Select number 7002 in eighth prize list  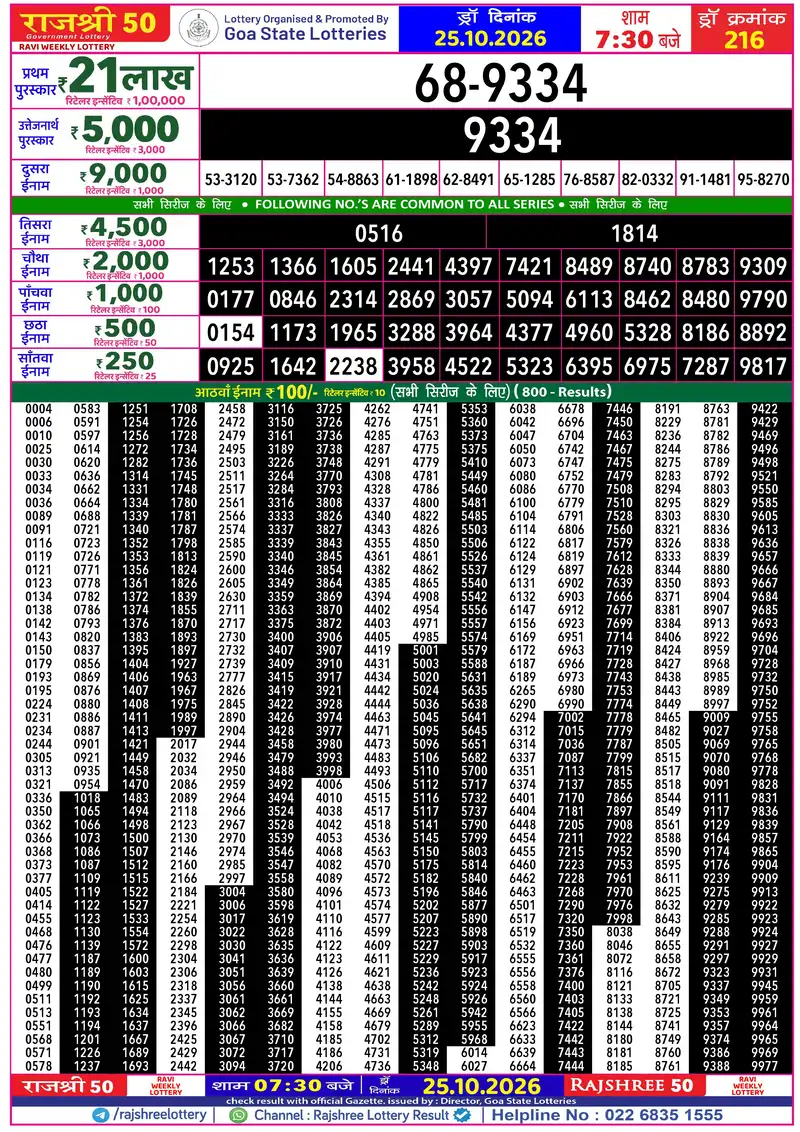570,718
